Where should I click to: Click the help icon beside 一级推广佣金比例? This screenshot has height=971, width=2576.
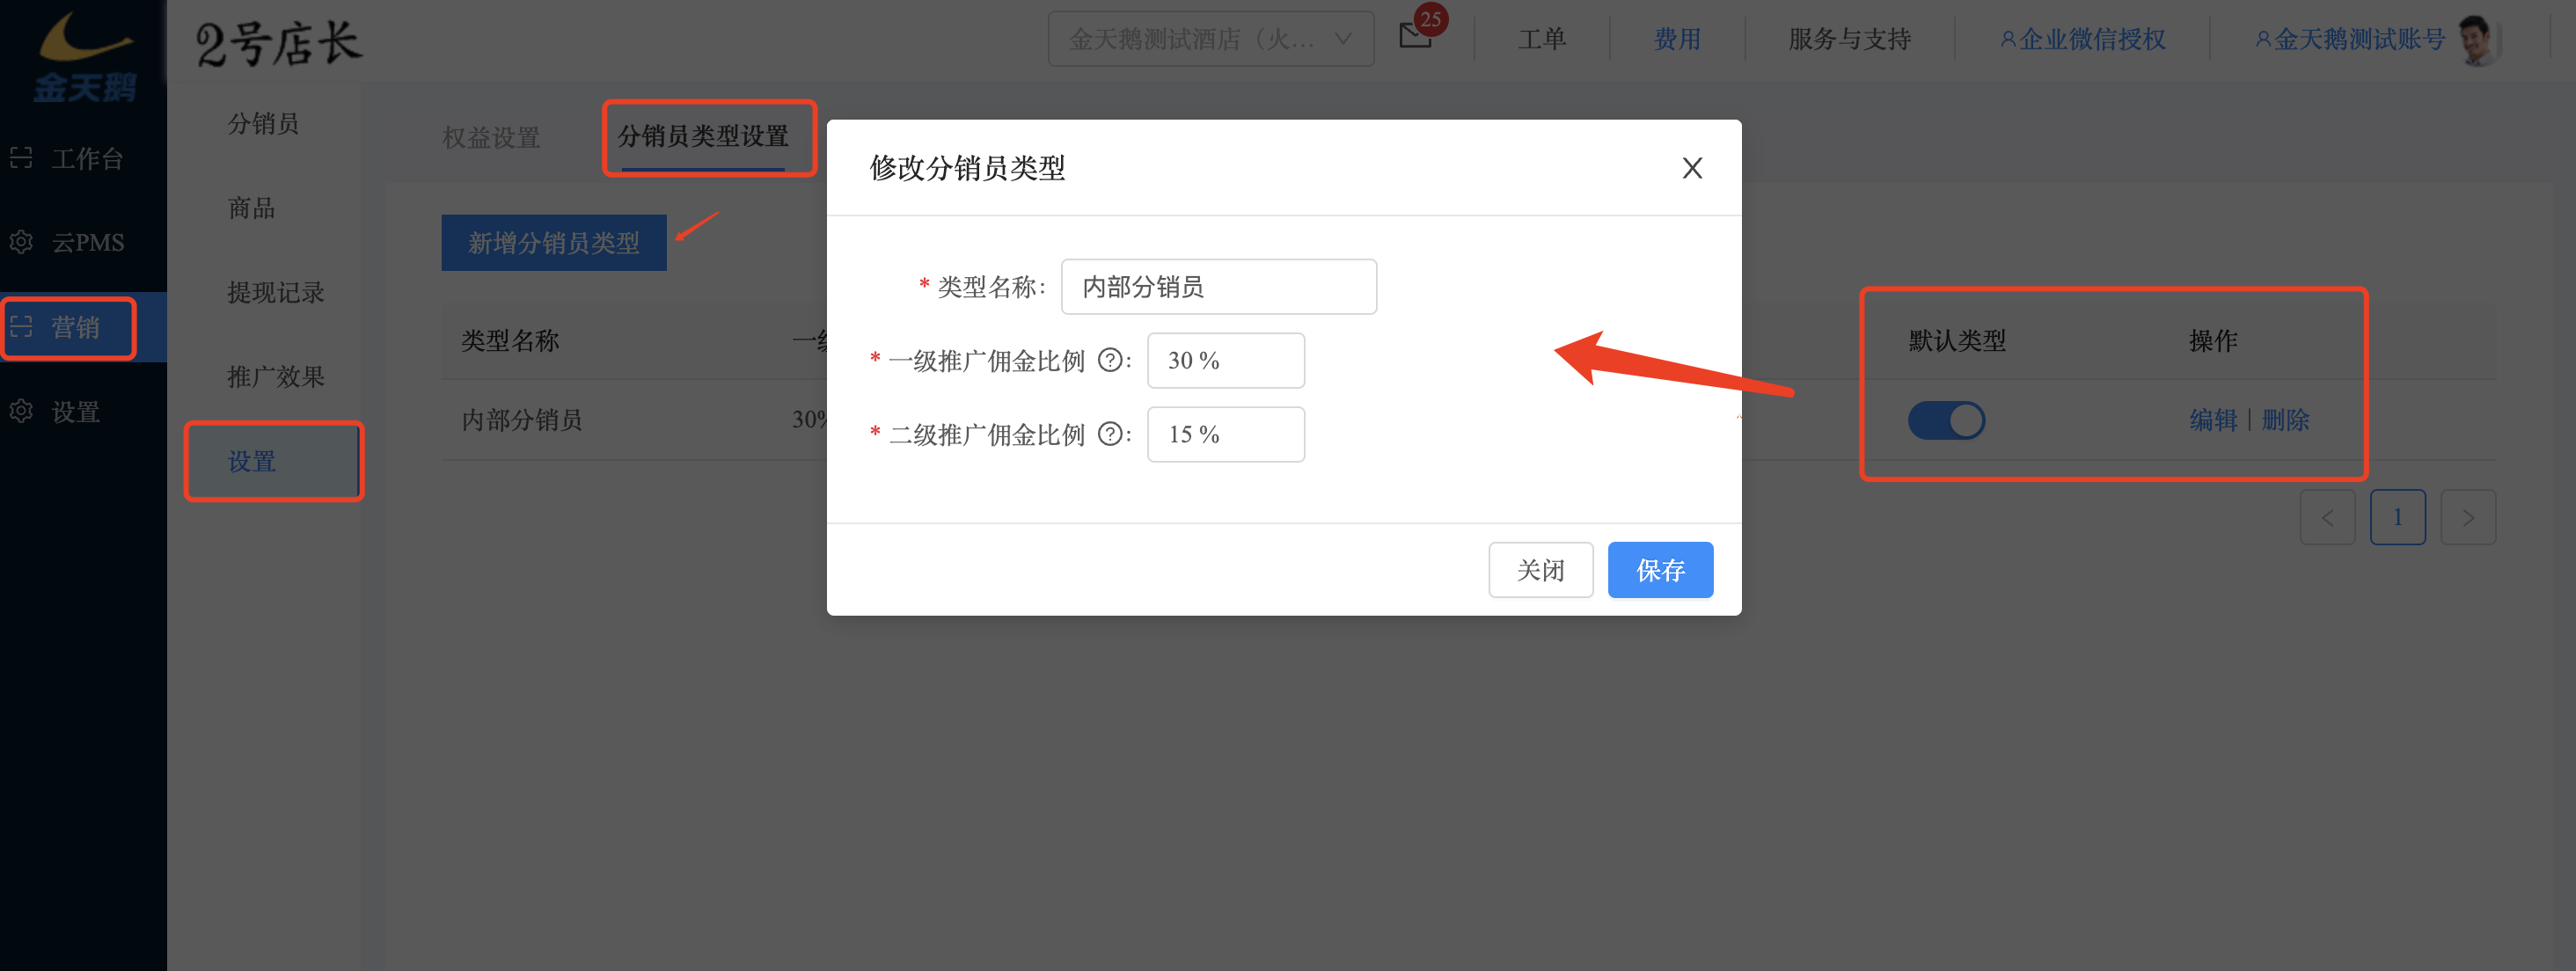(1109, 360)
